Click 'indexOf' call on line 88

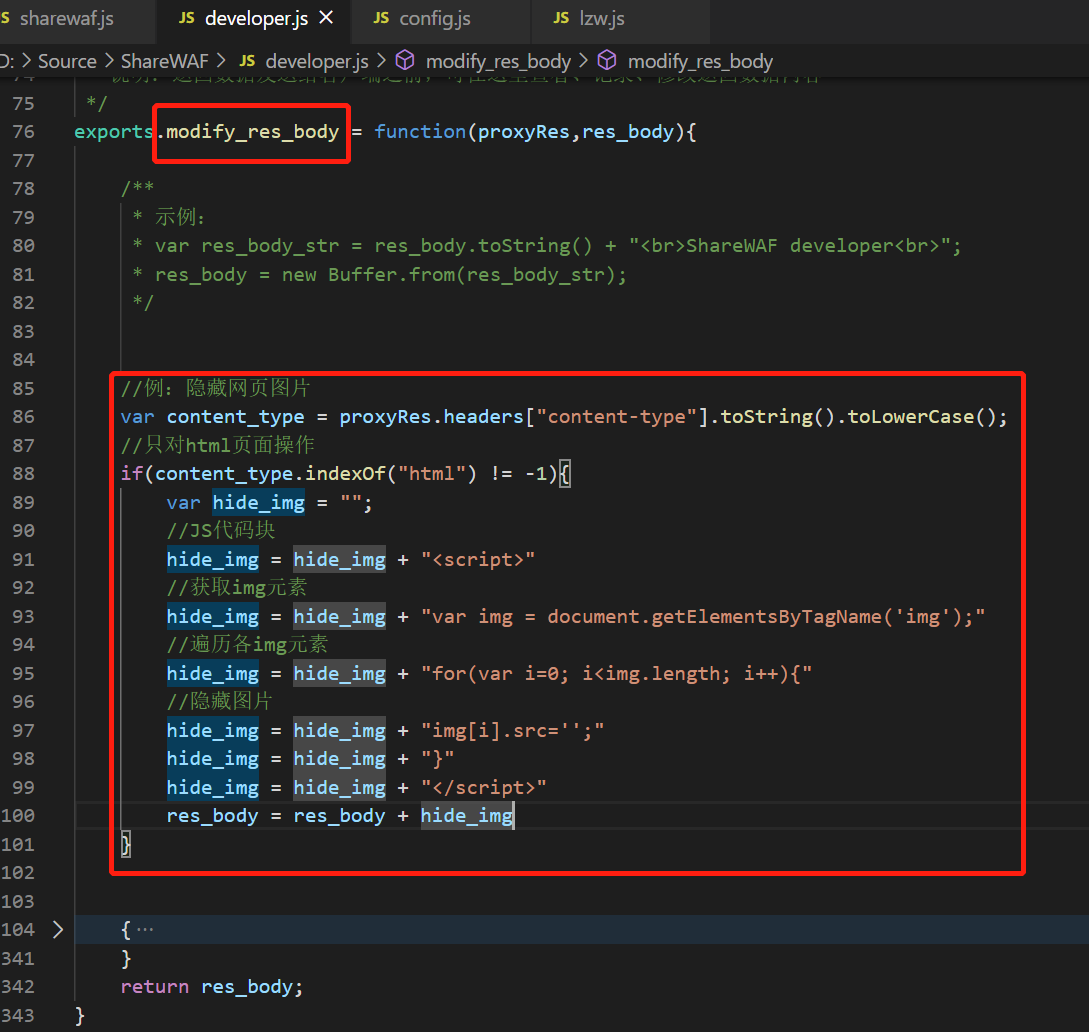pos(345,474)
